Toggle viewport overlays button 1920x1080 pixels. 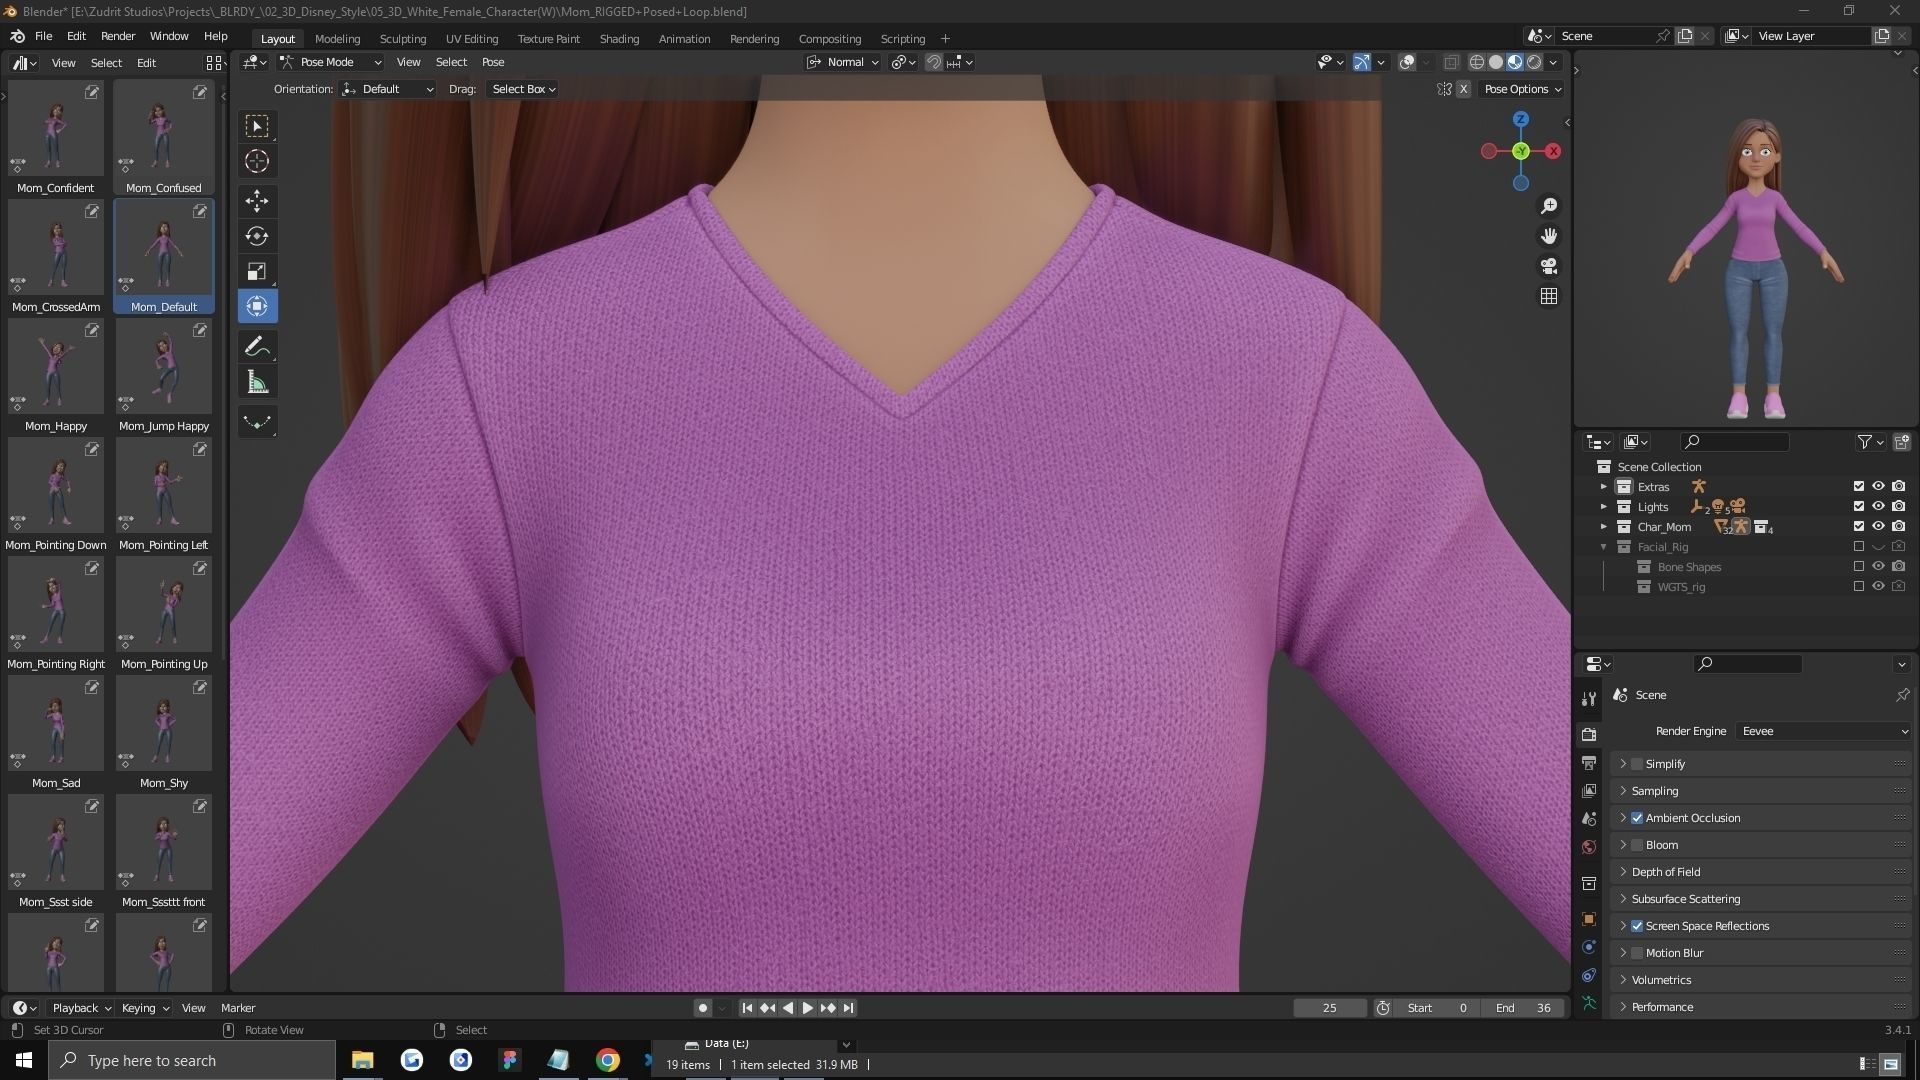tap(1407, 62)
